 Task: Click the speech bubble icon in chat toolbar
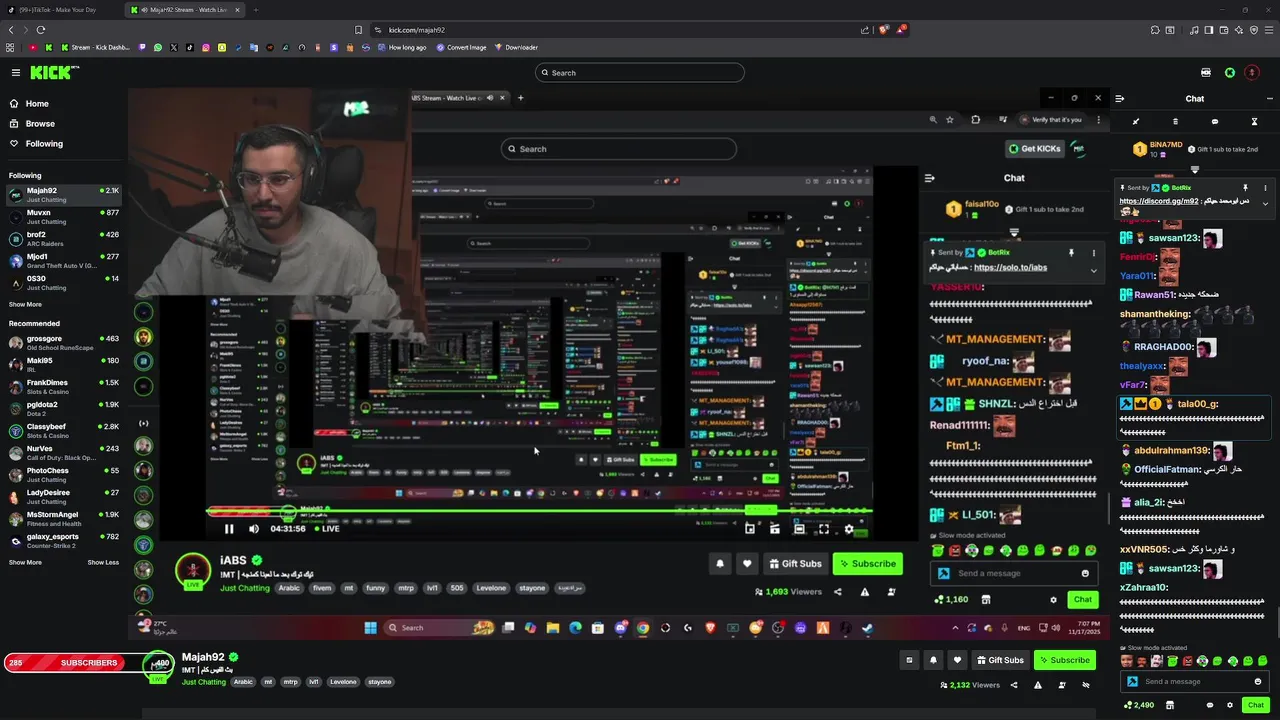(1215, 122)
